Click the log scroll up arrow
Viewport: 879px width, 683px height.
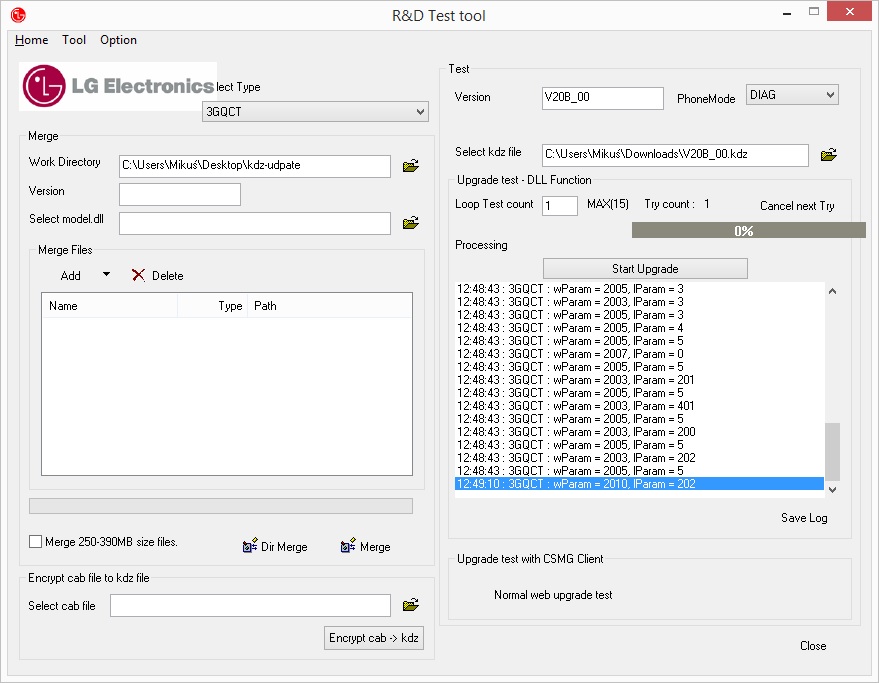[x=832, y=291]
